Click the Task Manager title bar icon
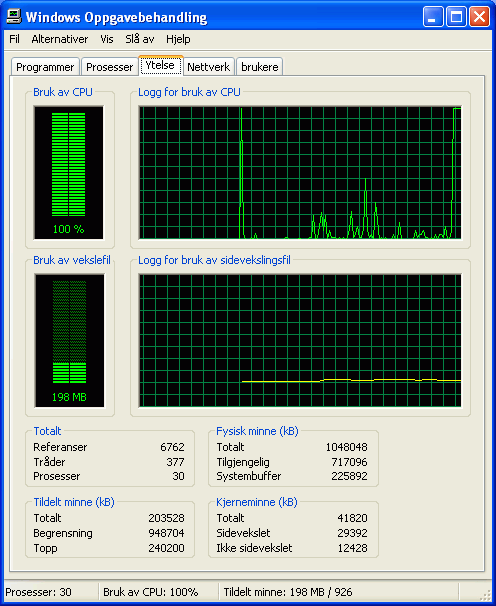Viewport: 496px width, 606px height. click(14, 17)
